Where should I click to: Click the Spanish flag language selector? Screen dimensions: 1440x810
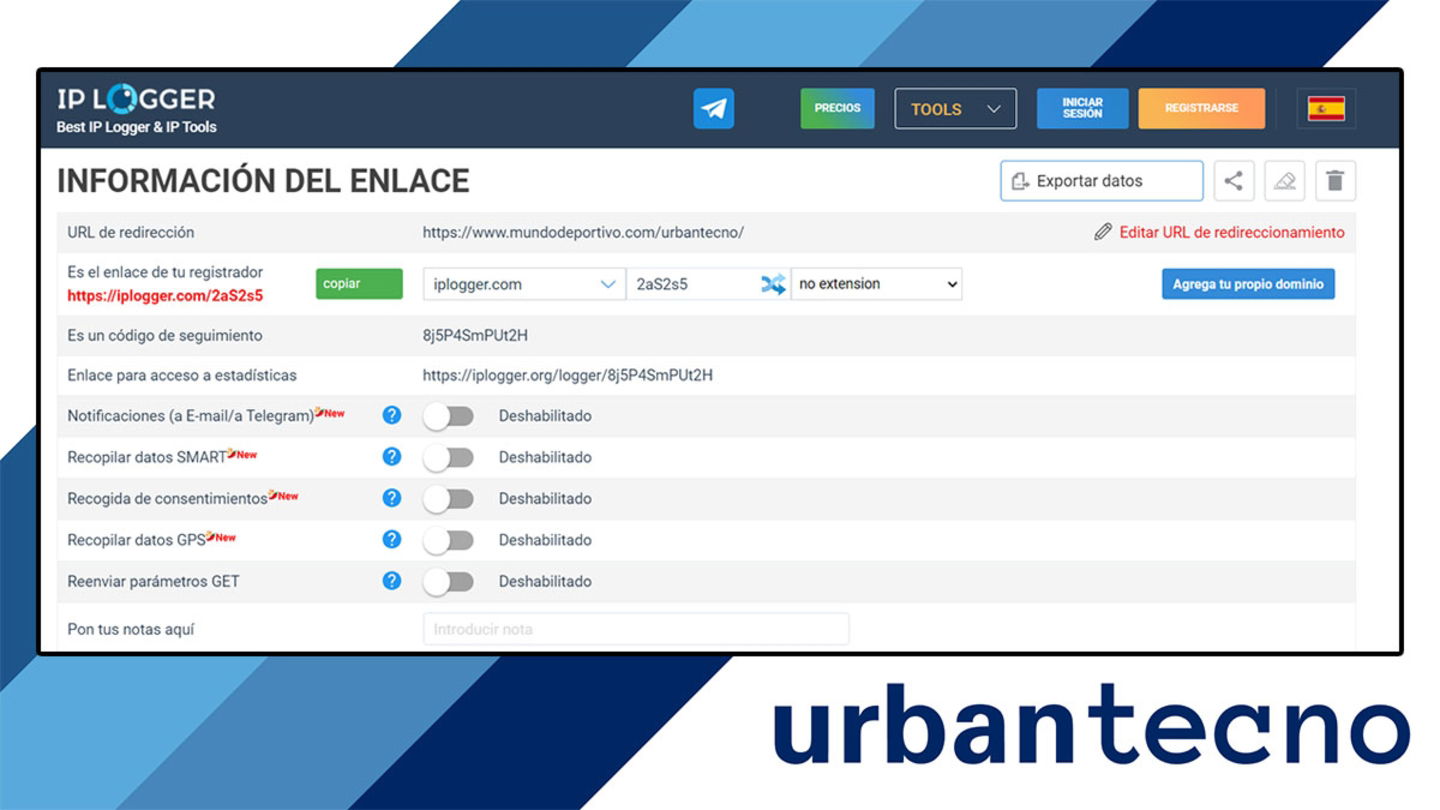click(1326, 109)
